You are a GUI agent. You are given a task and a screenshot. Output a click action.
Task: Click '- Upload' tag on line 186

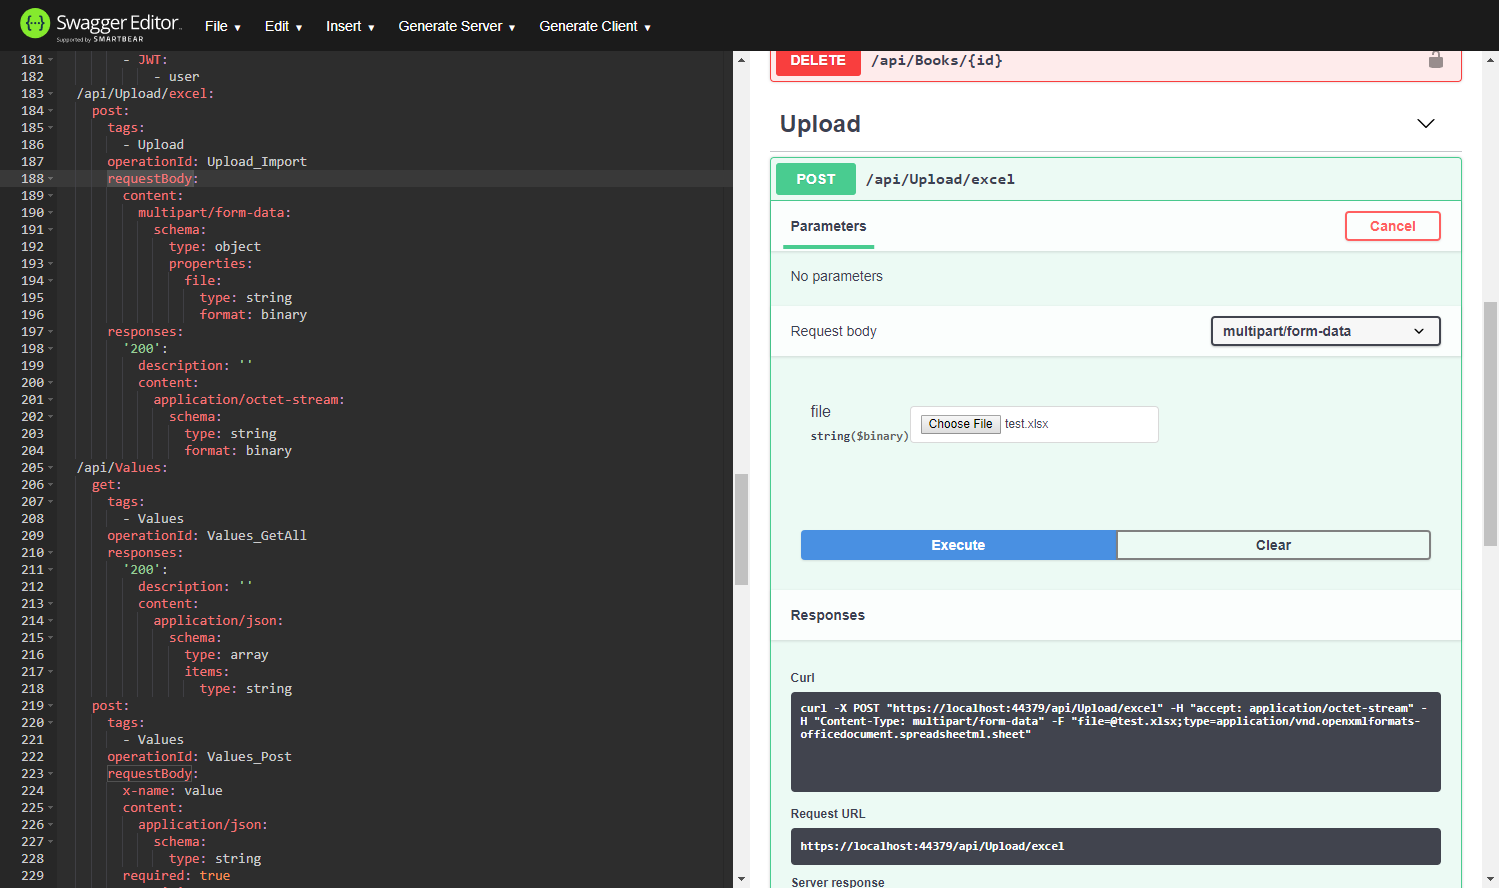tap(153, 145)
